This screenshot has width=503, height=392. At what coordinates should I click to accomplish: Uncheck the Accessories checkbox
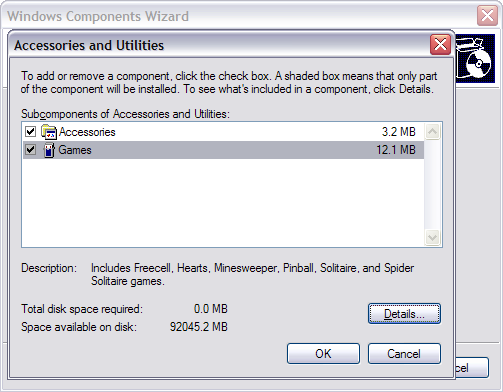click(x=30, y=132)
